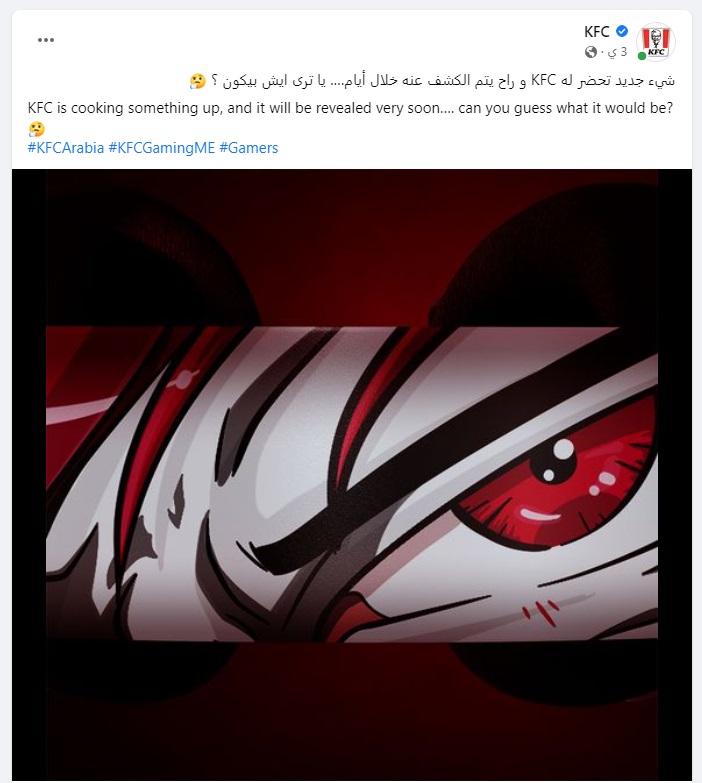Click the globe public audience icon
The height and width of the screenshot is (783, 702).
[591, 52]
